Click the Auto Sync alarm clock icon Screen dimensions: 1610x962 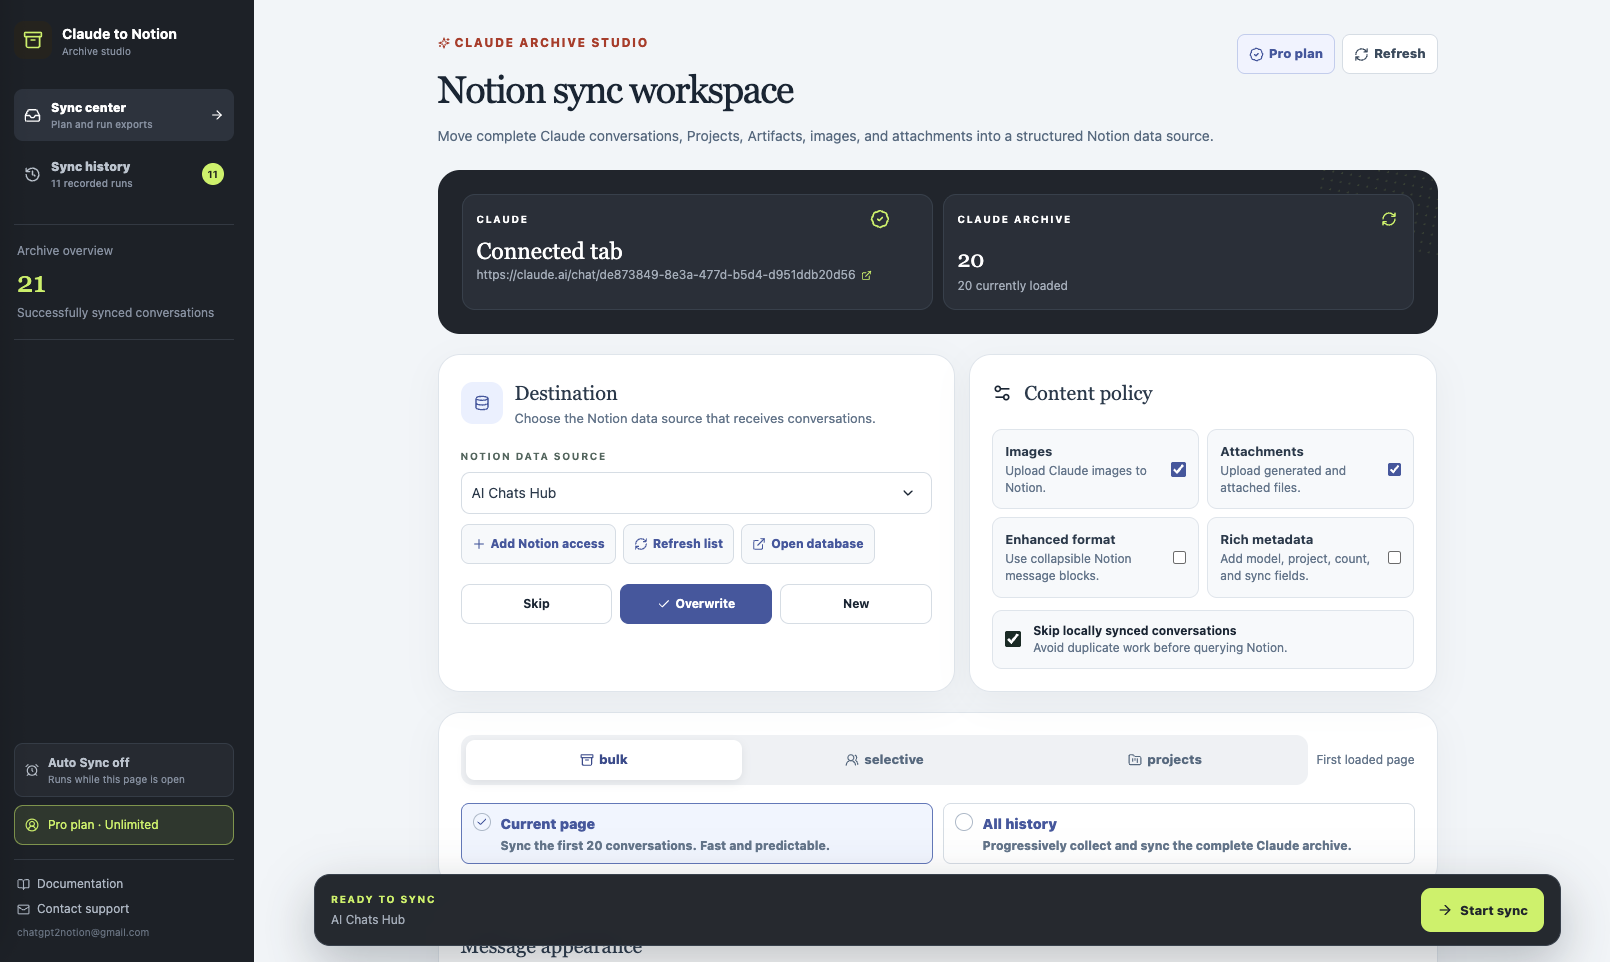32,770
